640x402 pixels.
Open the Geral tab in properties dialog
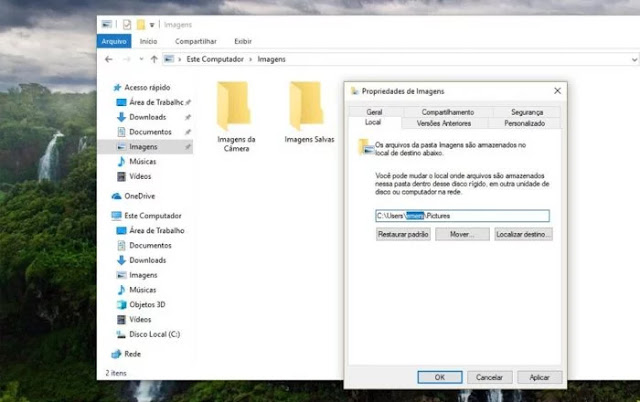374,112
